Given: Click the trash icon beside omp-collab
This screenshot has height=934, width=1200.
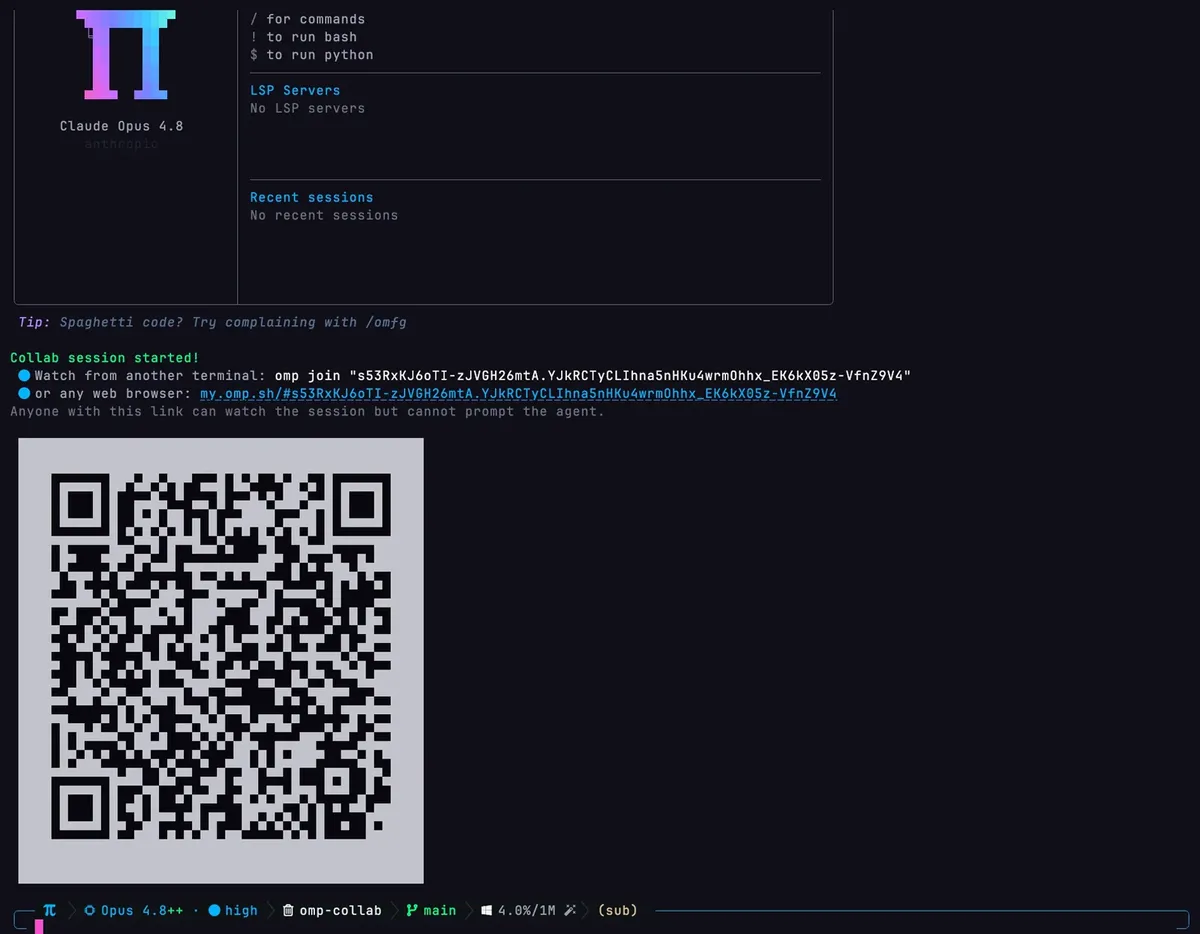Looking at the screenshot, I should pyautogui.click(x=288, y=911).
